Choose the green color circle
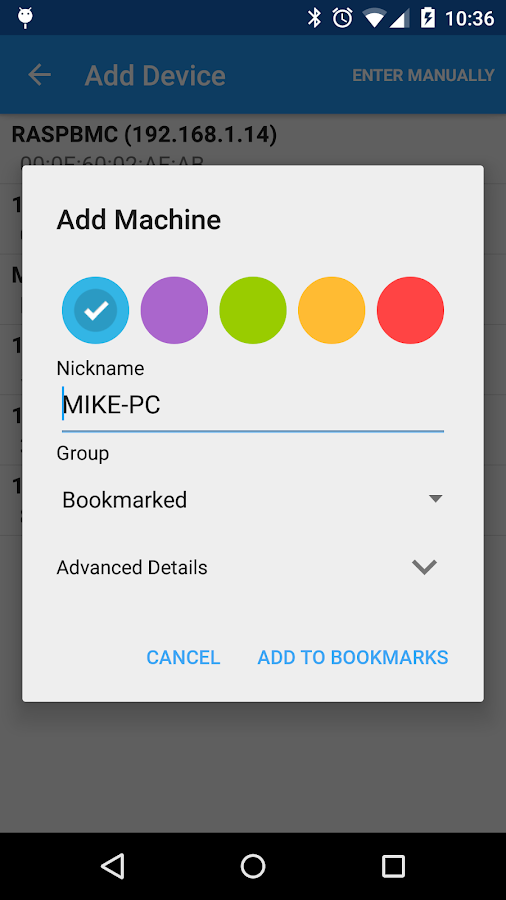506x900 pixels. [252, 311]
